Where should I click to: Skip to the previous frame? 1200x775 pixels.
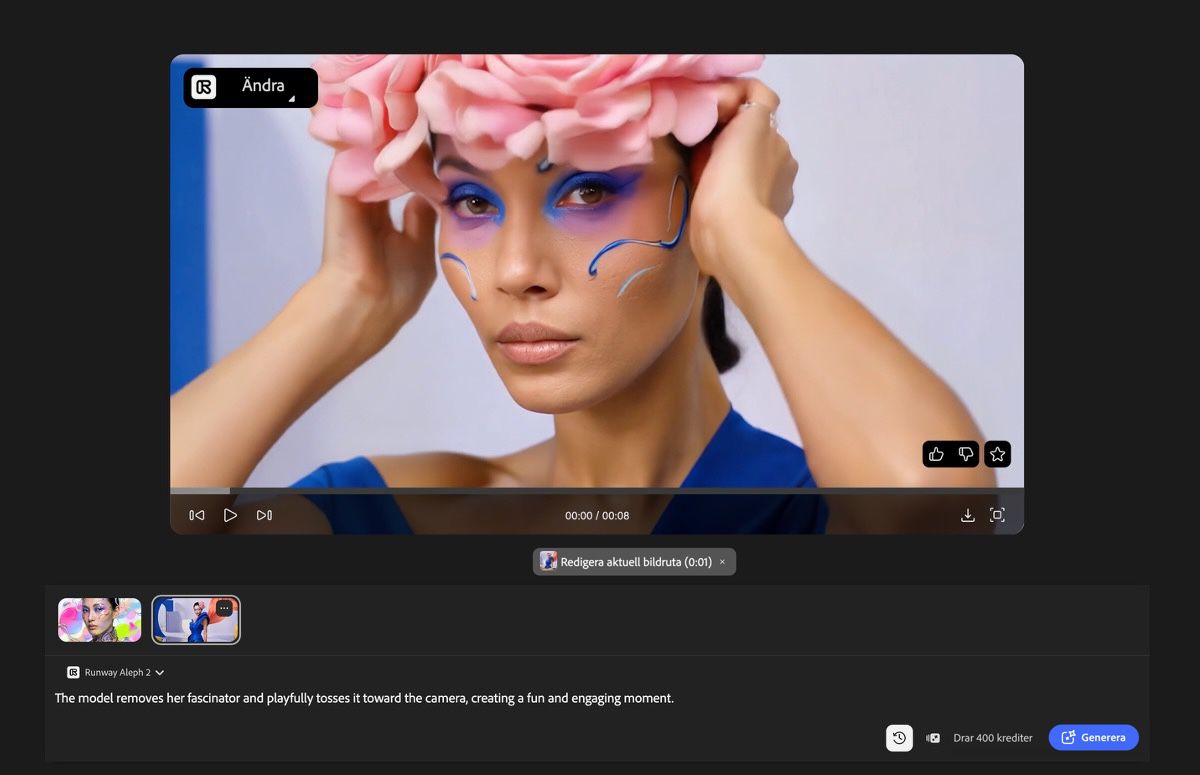197,515
